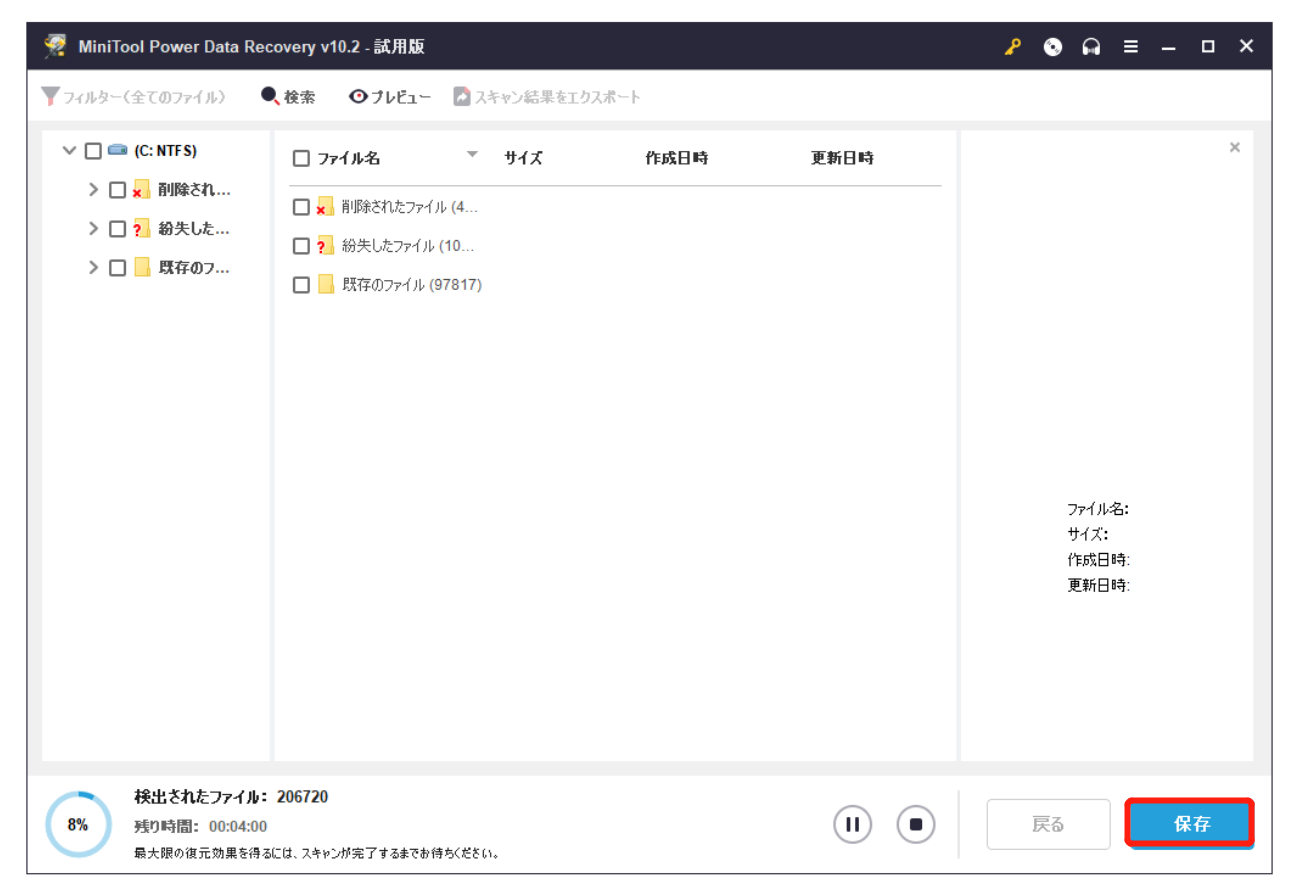Expand the 紛失した… tree node

[x=94, y=228]
